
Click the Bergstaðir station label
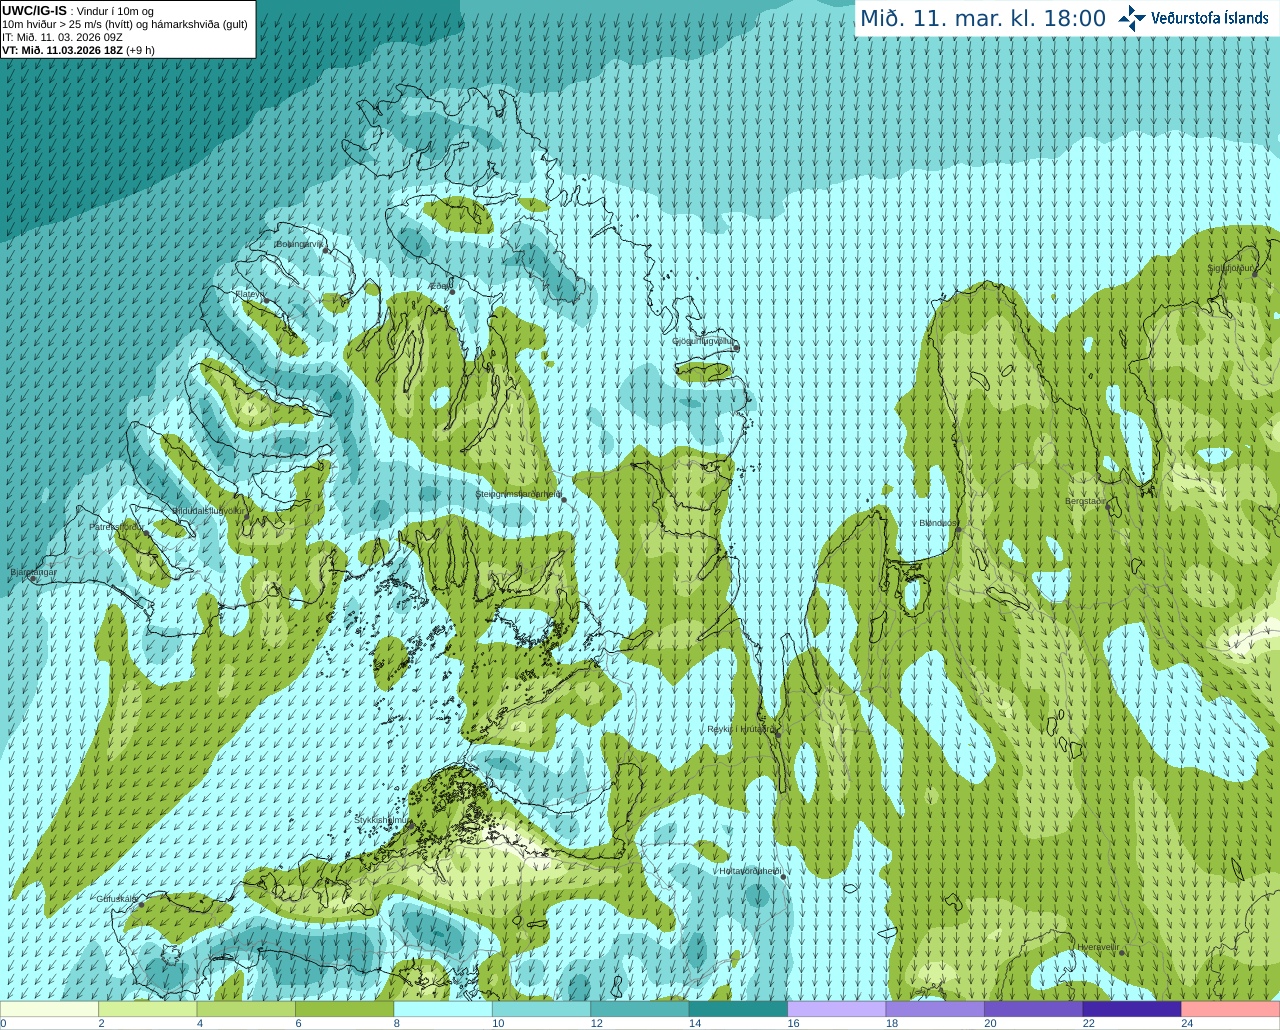(1085, 501)
